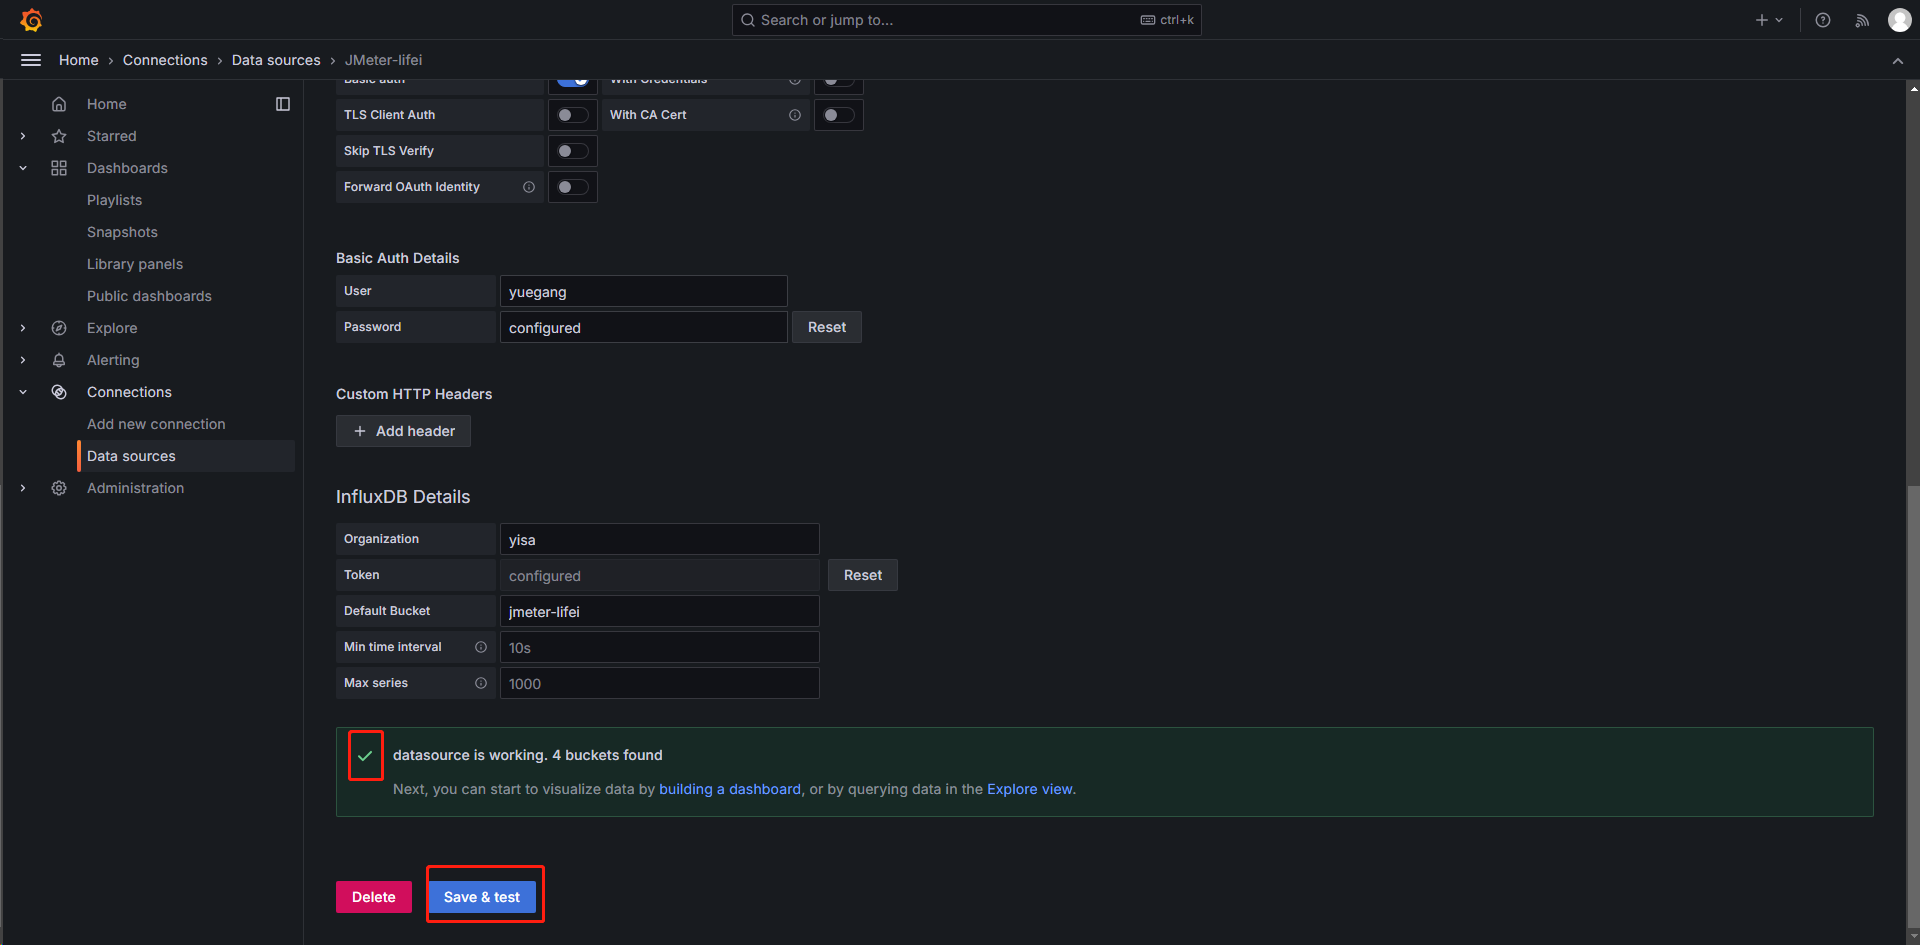1920x945 pixels.
Task: Click the Administration gear icon
Action: (59, 488)
